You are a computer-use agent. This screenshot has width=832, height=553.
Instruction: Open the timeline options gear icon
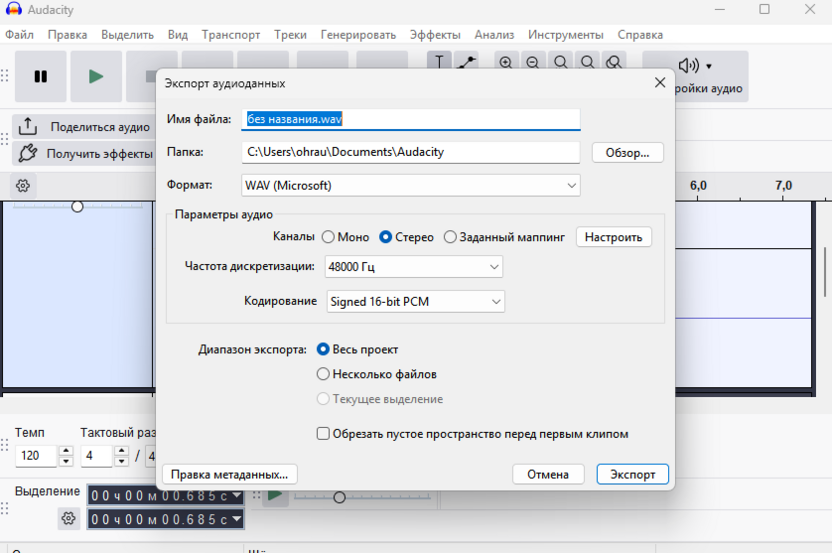pyautogui.click(x=23, y=186)
